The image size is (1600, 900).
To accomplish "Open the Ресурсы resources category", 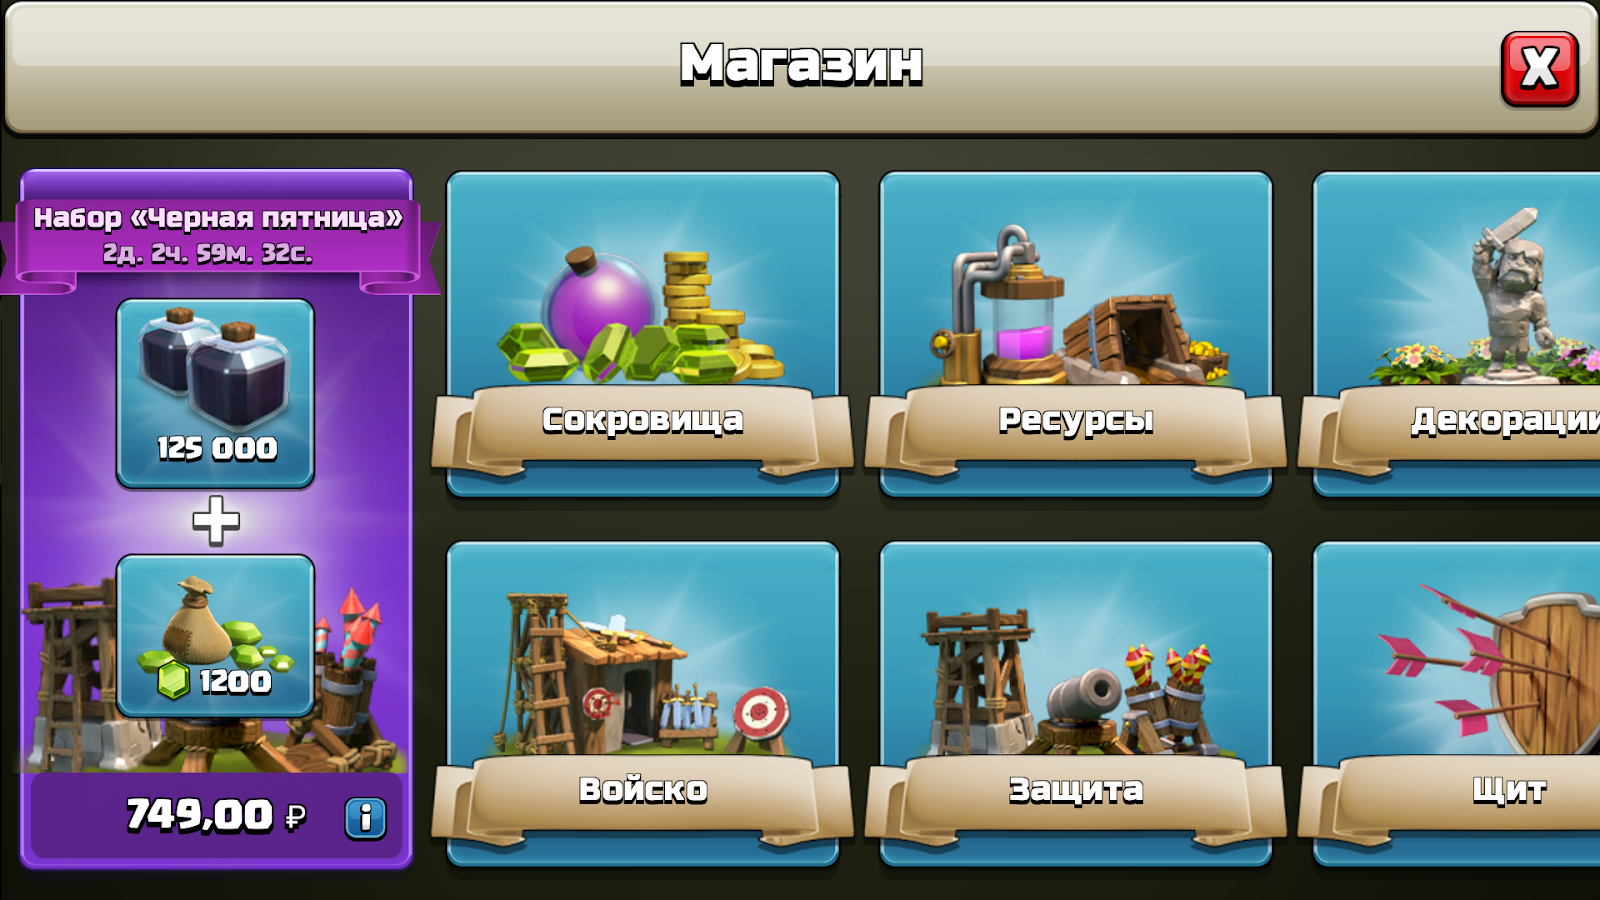I will 1076,333.
